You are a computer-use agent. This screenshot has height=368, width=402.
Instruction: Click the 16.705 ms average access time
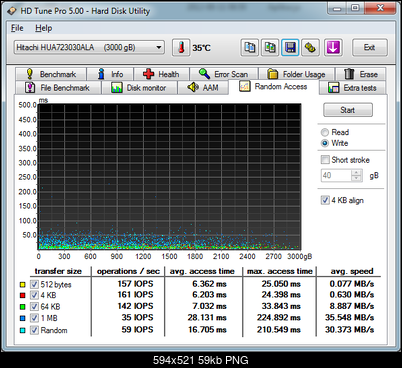pyautogui.click(x=207, y=330)
